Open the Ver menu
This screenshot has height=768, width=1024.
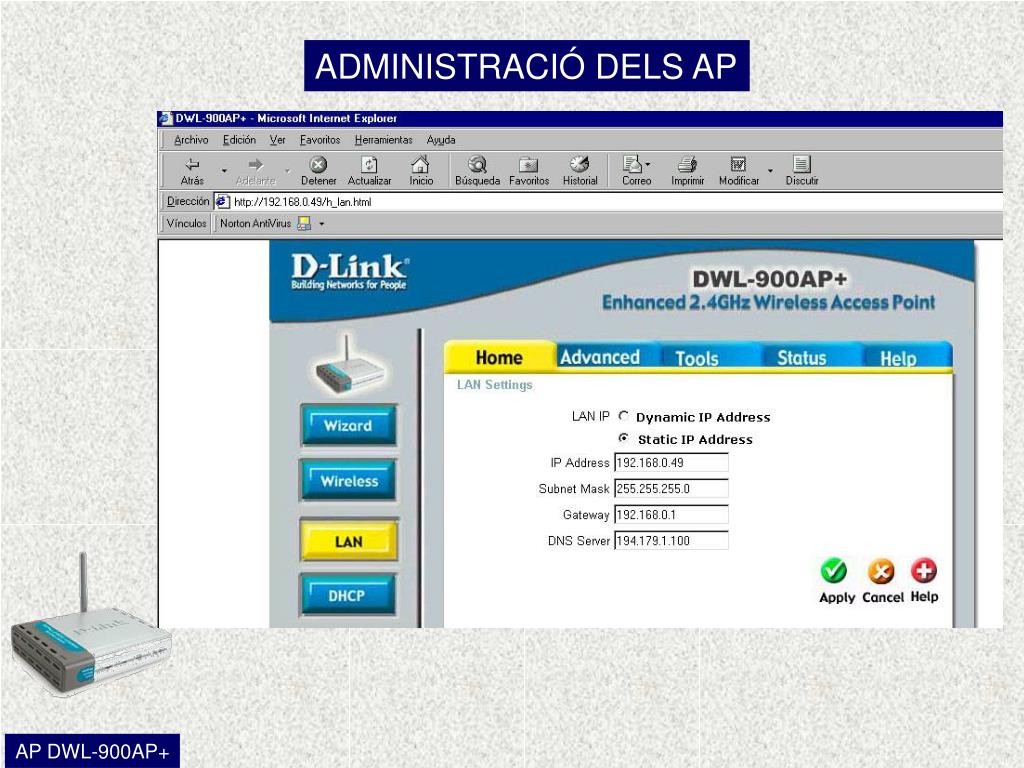tap(278, 140)
